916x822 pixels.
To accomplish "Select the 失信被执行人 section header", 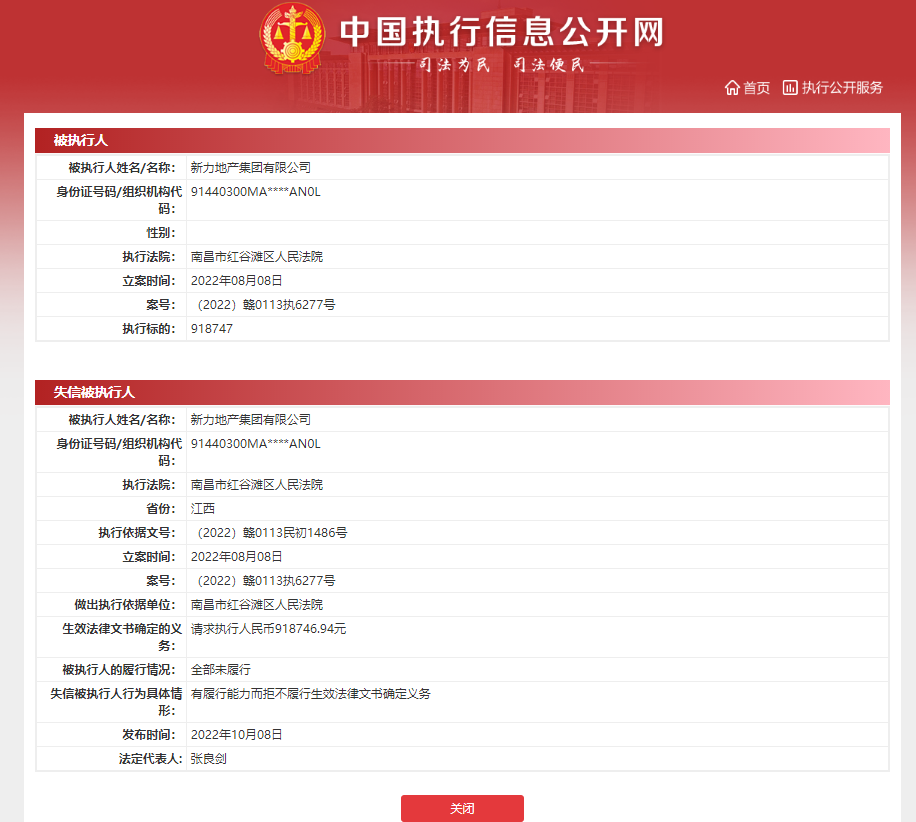I will (x=462, y=392).
